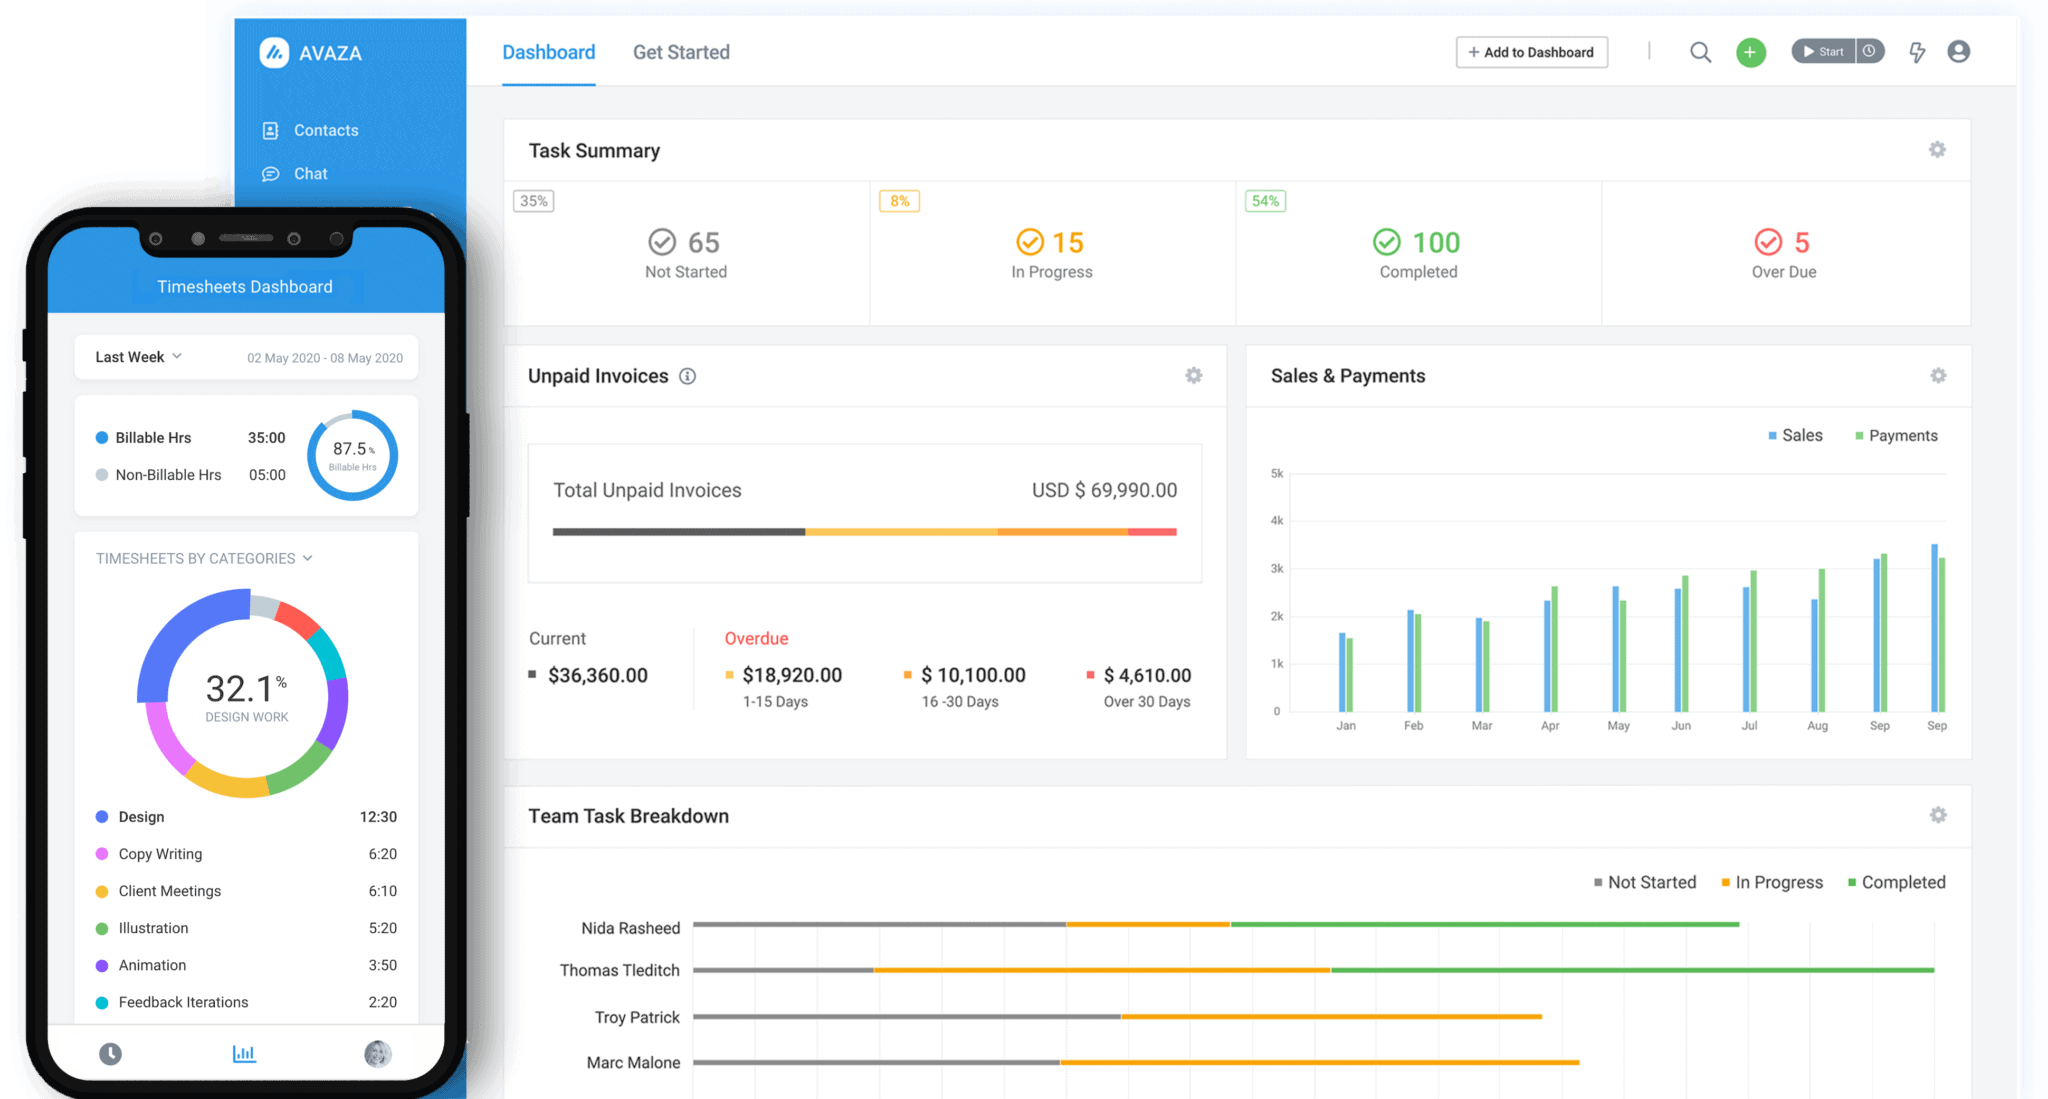
Task: Select the reports bar chart icon on phone
Action: pos(244,1053)
